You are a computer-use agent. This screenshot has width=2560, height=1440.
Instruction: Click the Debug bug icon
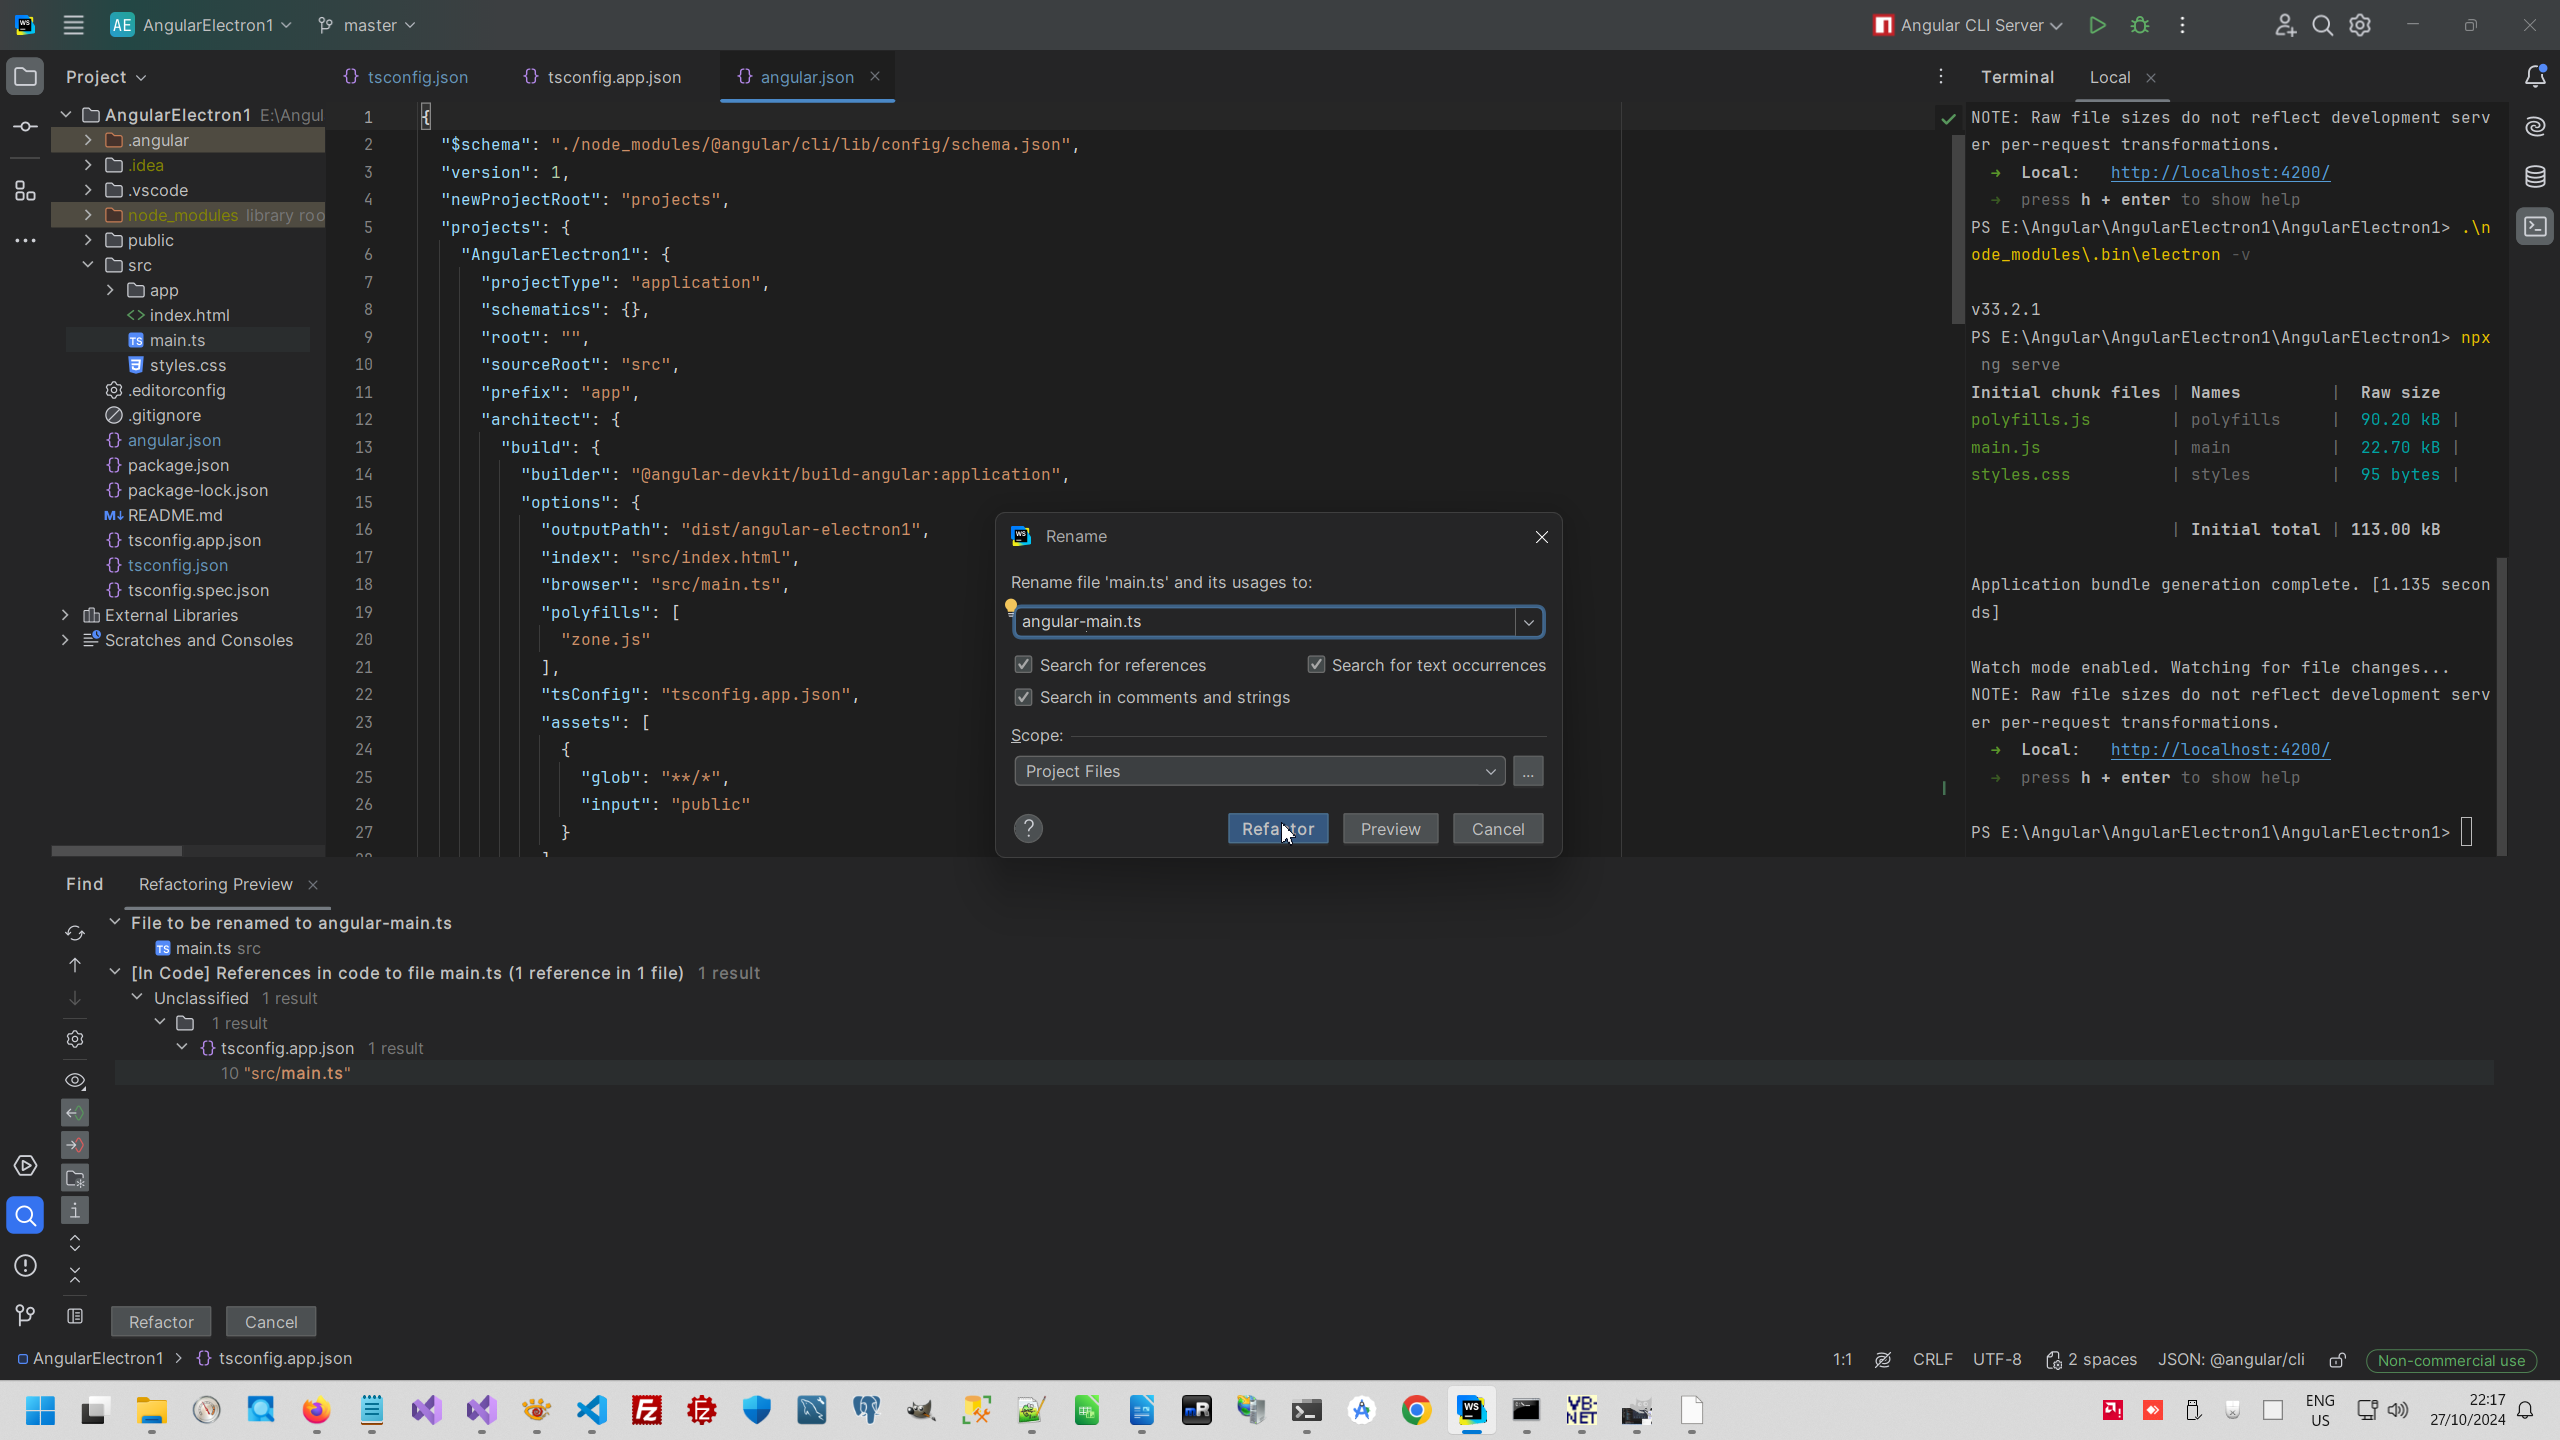[2139, 26]
